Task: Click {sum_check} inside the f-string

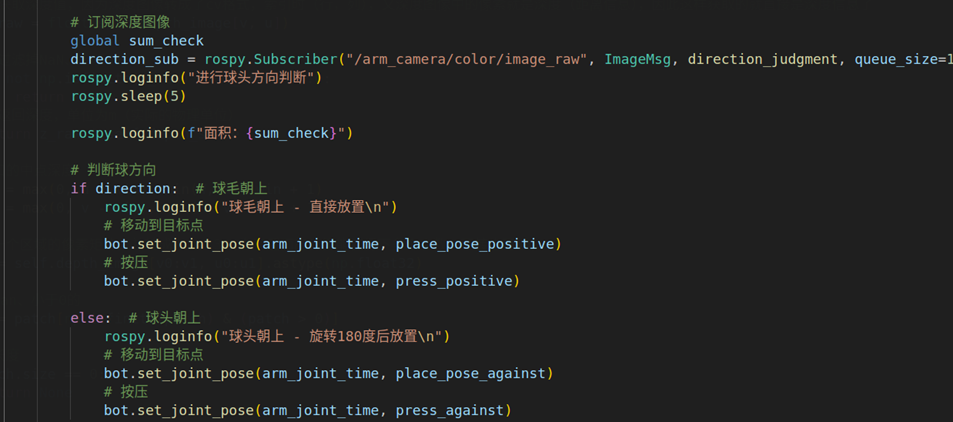Action: coord(291,133)
